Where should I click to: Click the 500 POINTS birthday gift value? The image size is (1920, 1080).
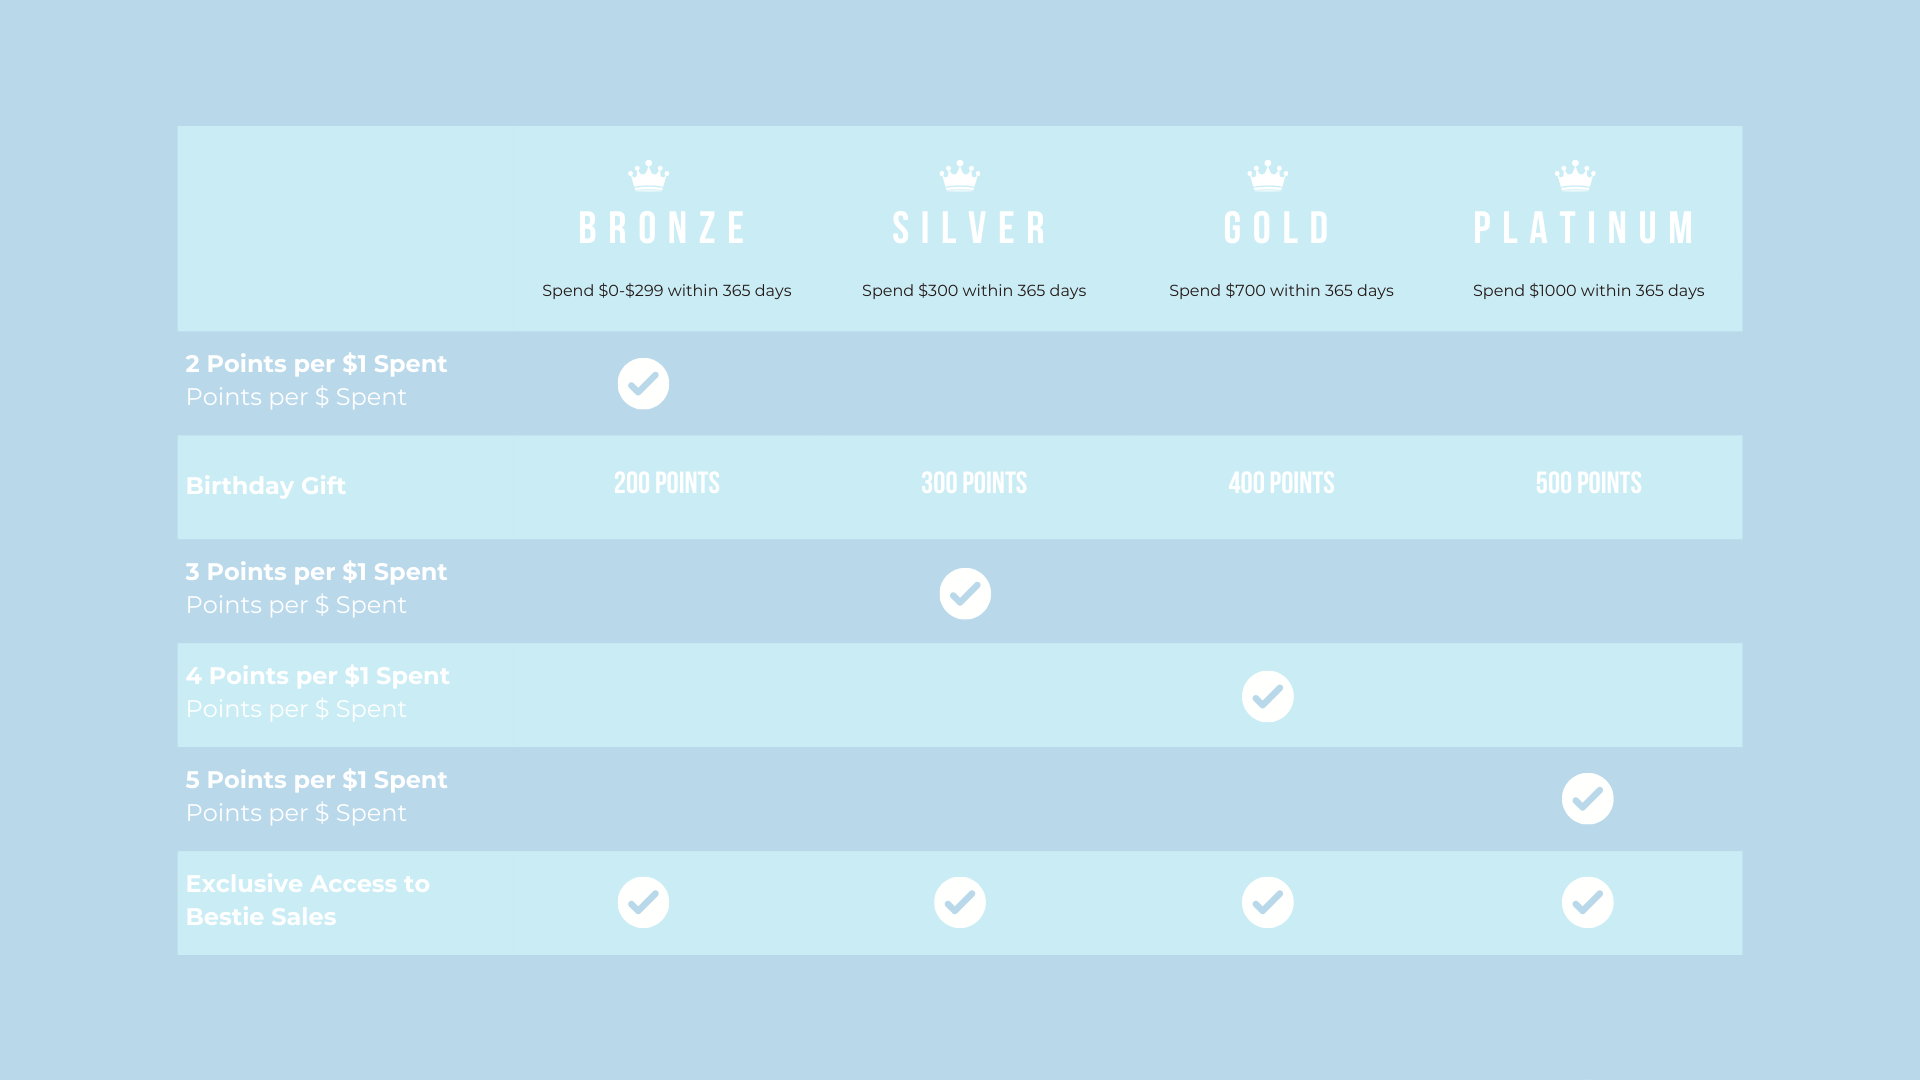point(1589,484)
